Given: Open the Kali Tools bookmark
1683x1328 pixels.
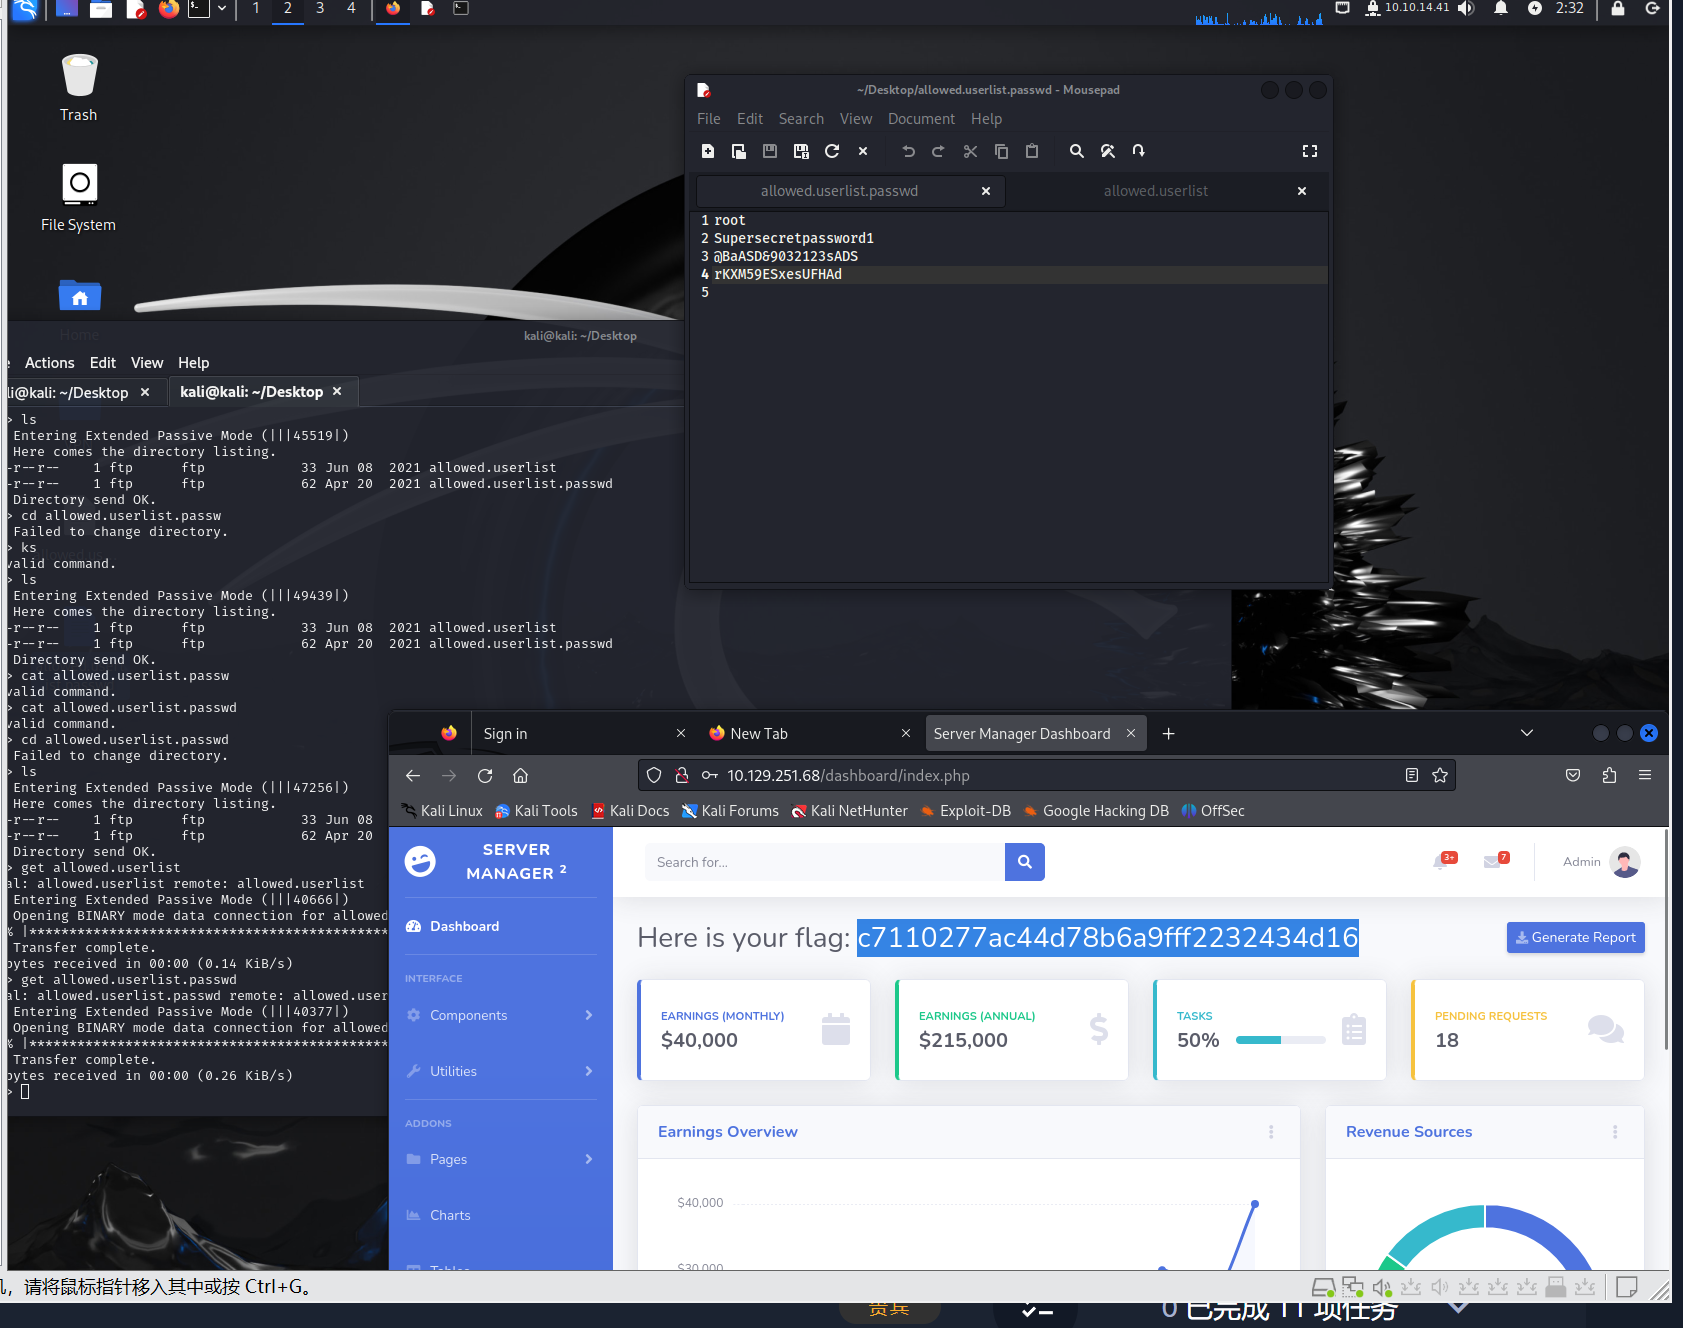Looking at the screenshot, I should (536, 811).
